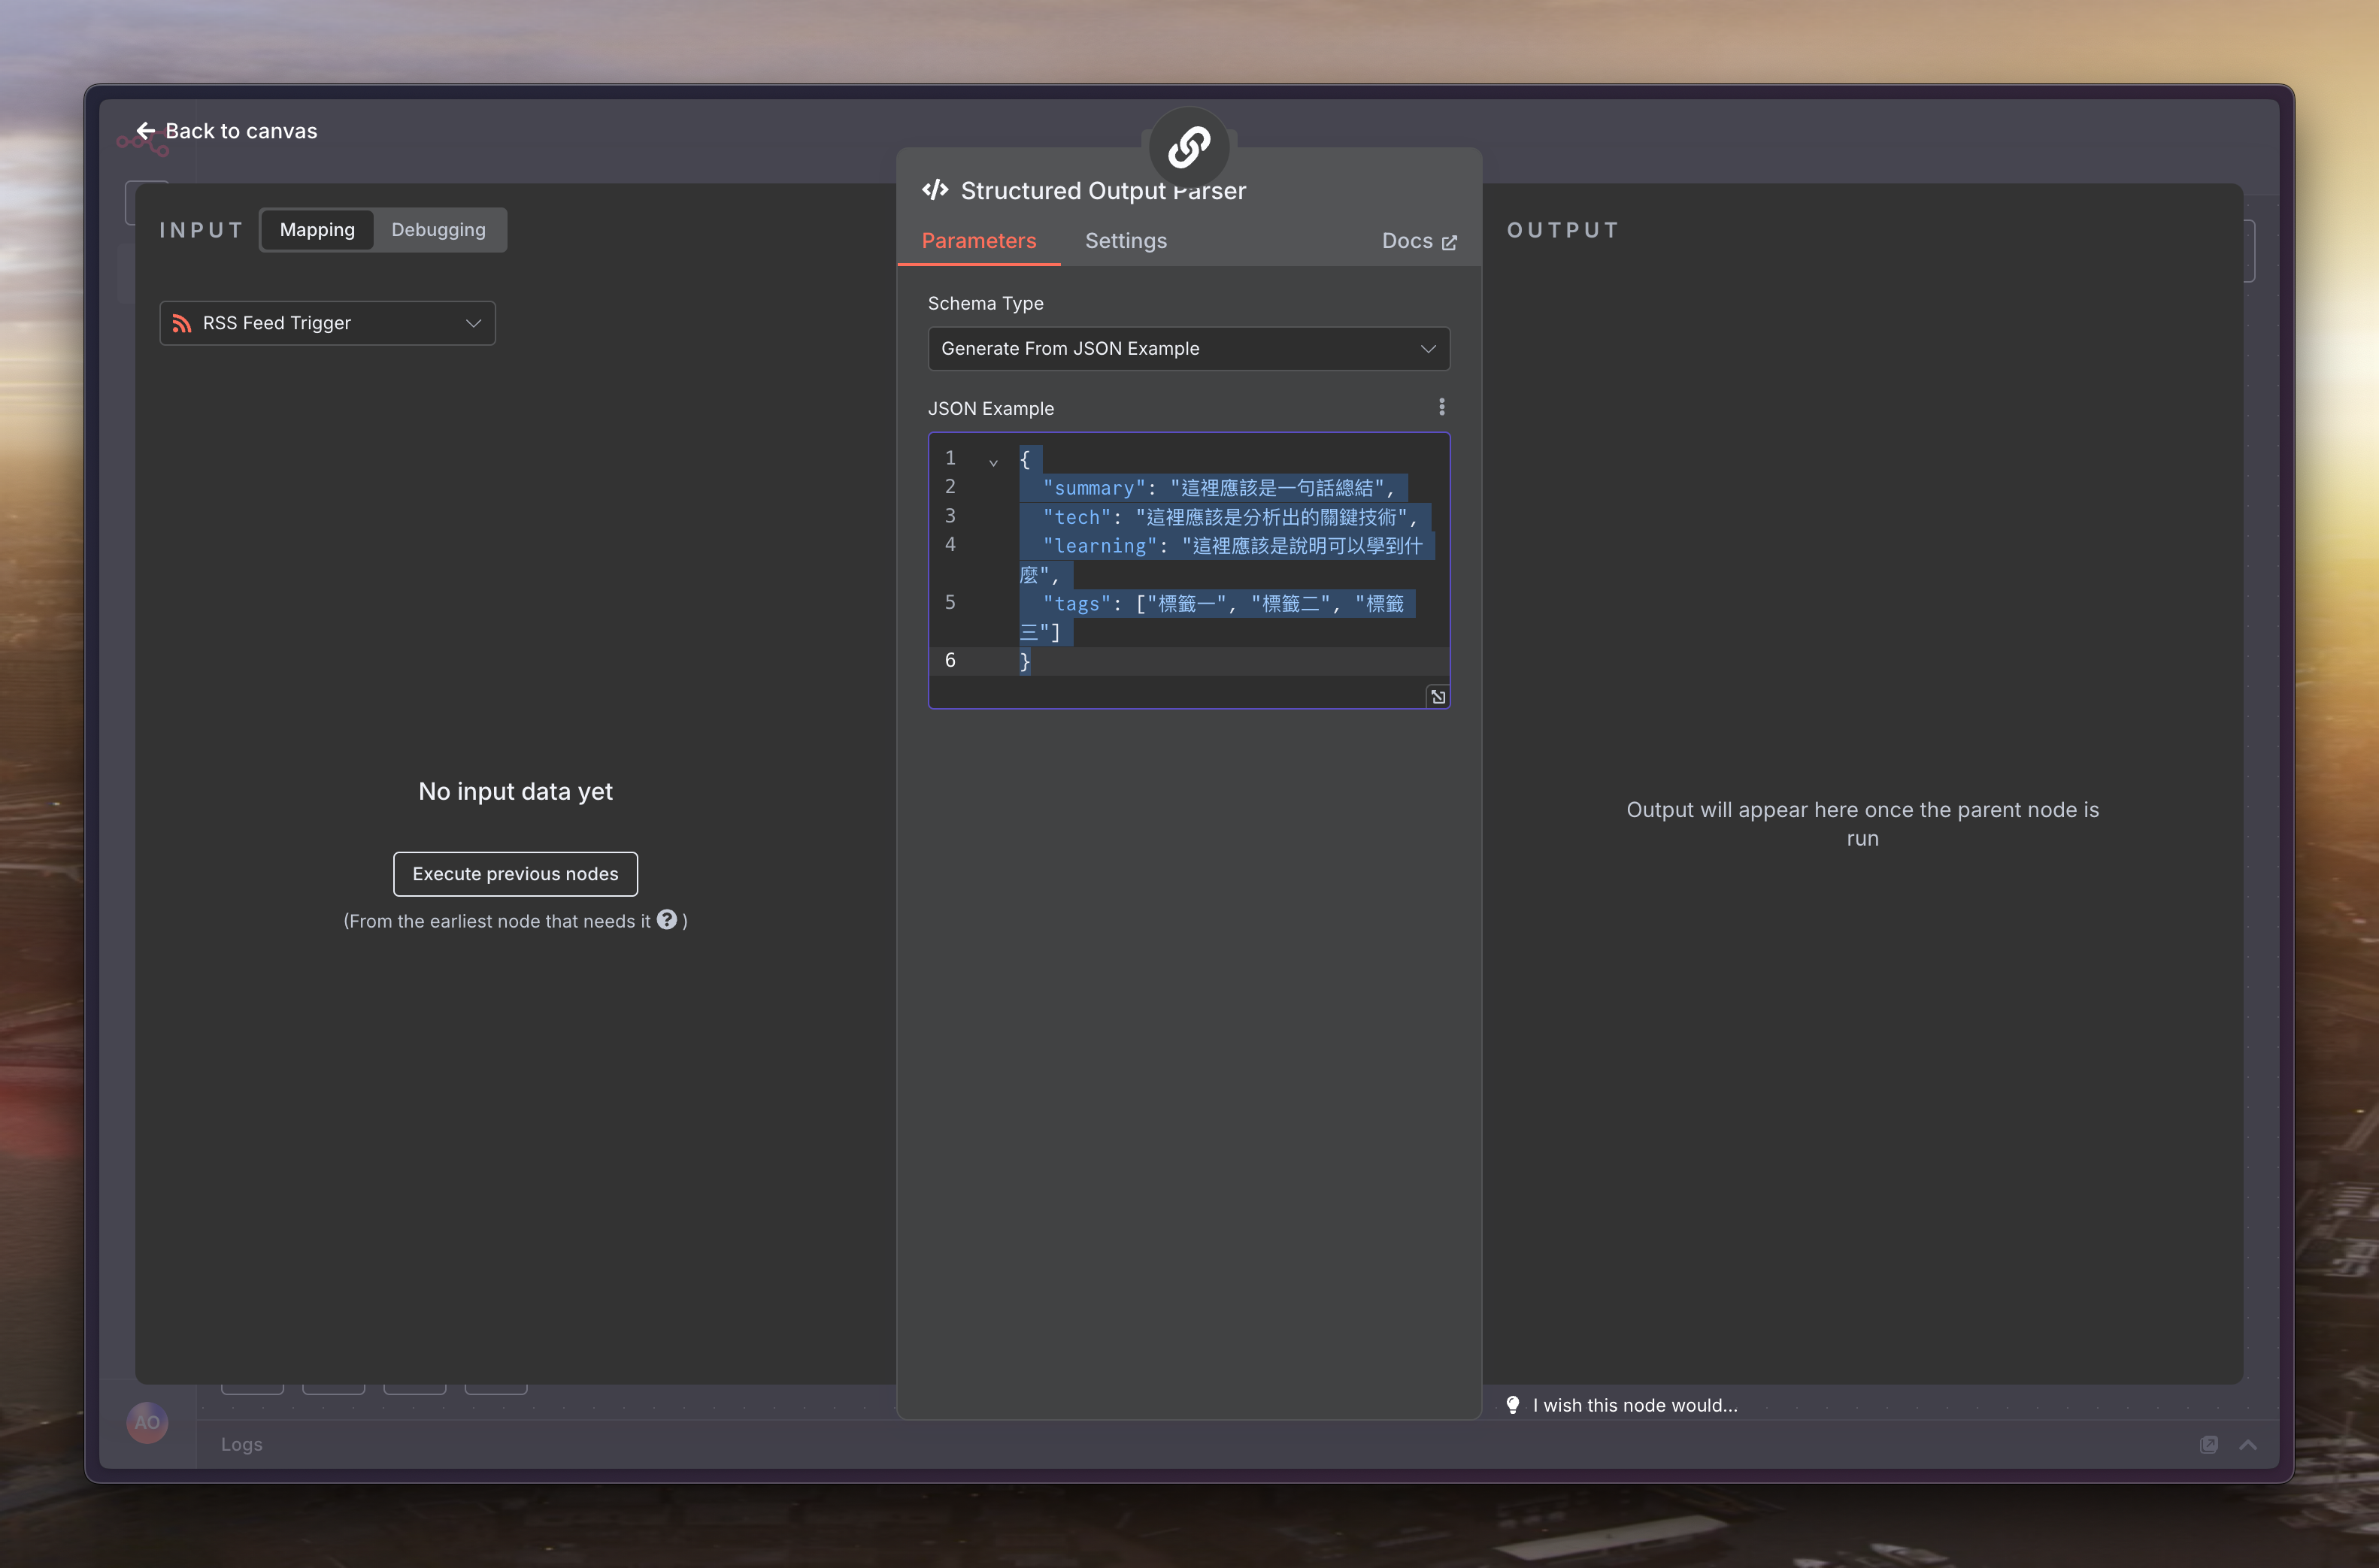
Task: Expand the Logs panel chevron
Action: pyautogui.click(x=2248, y=1445)
